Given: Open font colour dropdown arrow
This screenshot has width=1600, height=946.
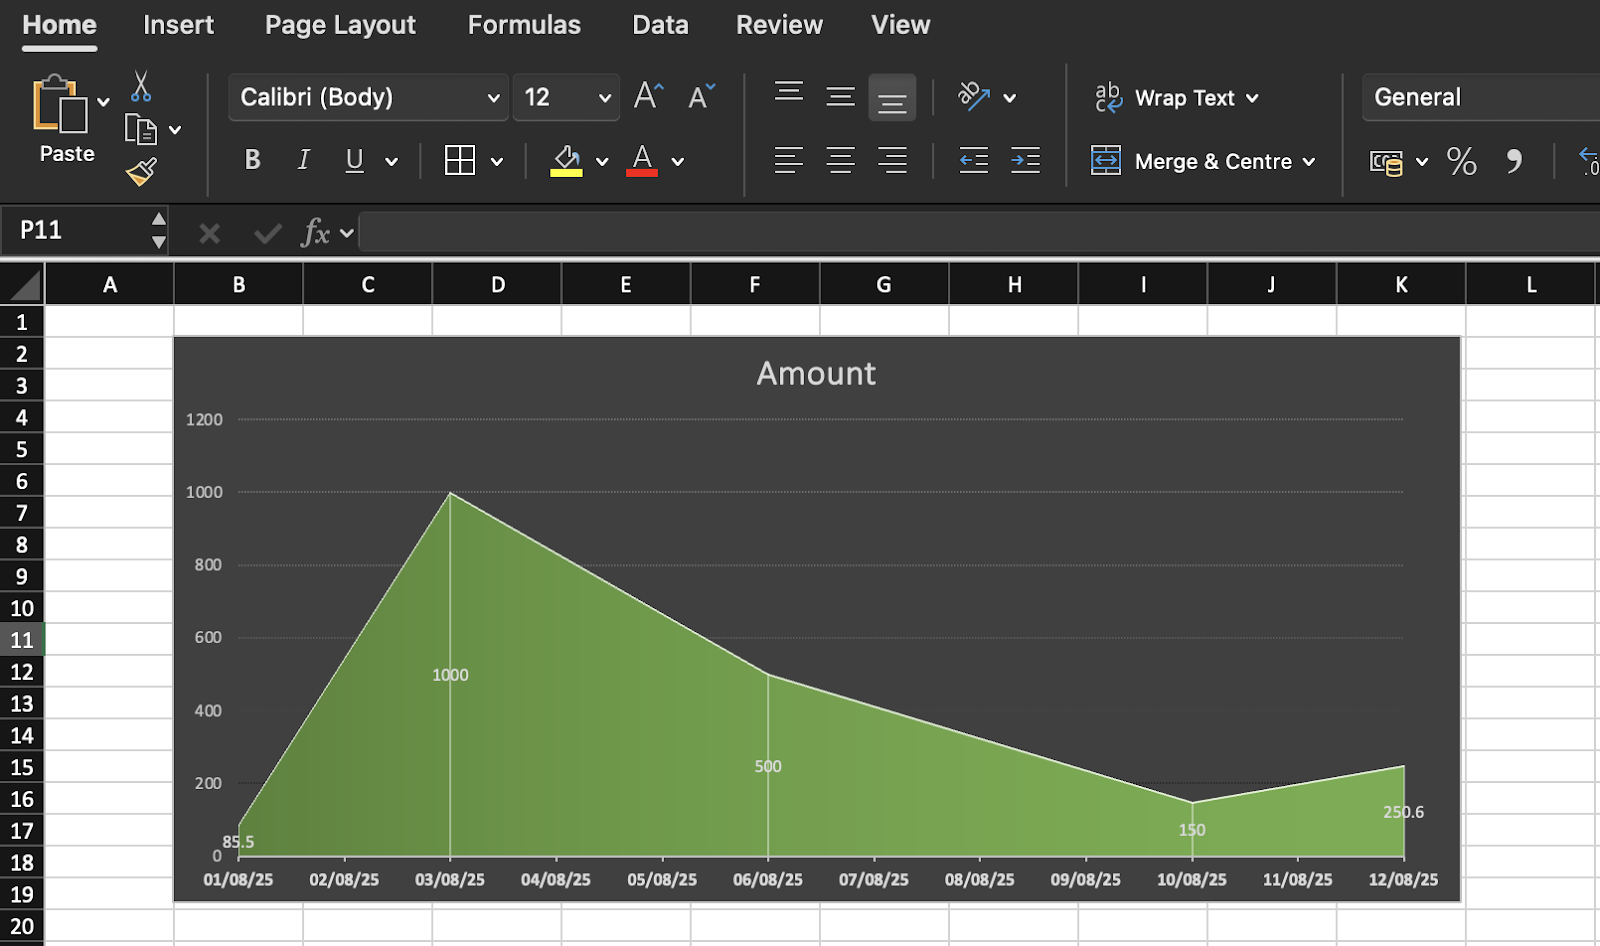Looking at the screenshot, I should pos(677,161).
